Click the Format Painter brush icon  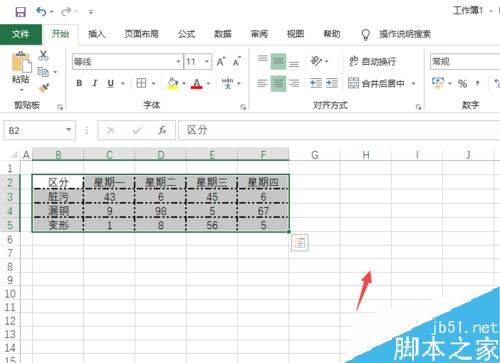44,88
